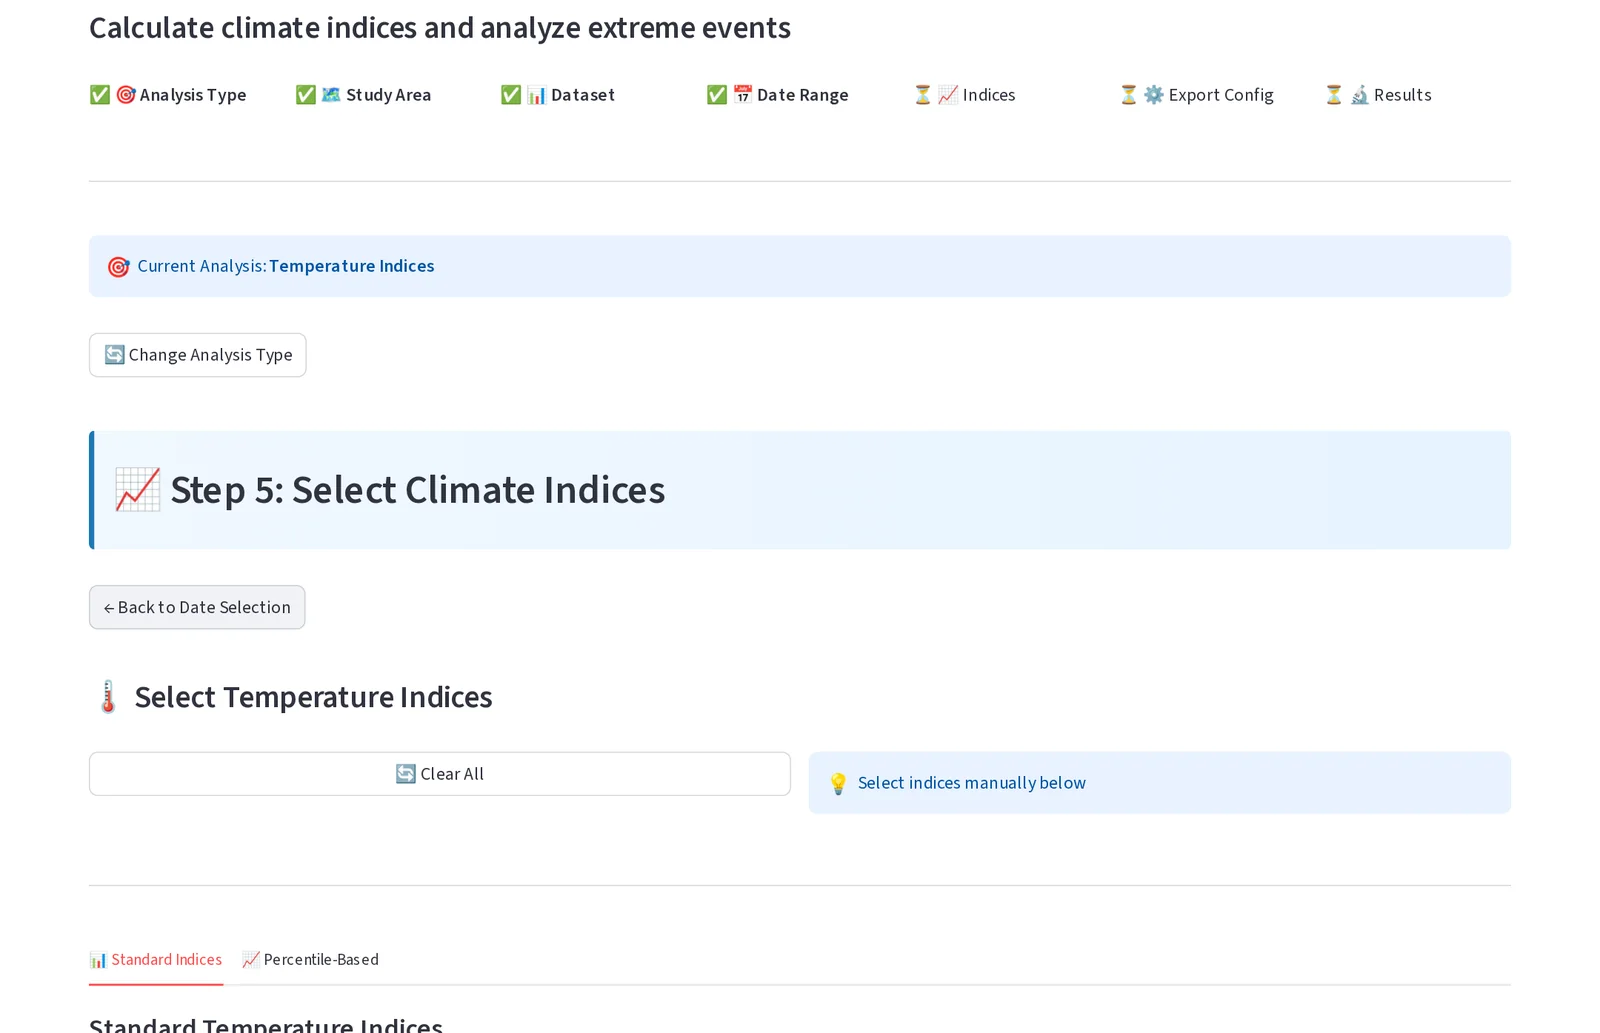Viewport: 1600px width, 1033px height.
Task: Click the hourglass icon beside Export Config
Action: (1129, 95)
